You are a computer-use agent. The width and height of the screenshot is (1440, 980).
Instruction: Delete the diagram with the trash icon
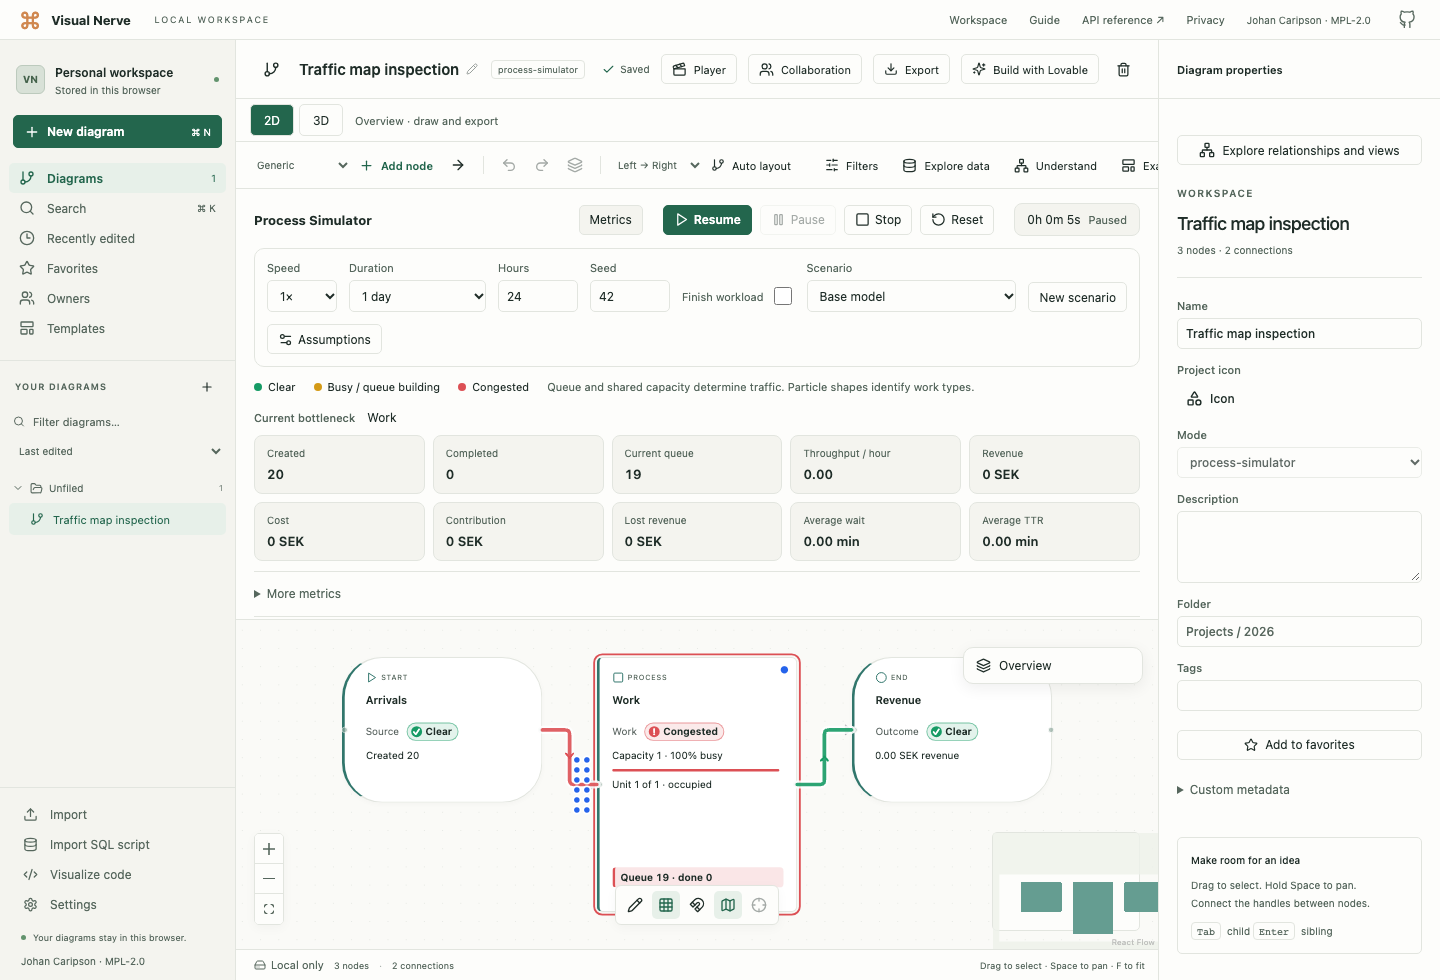1124,70
